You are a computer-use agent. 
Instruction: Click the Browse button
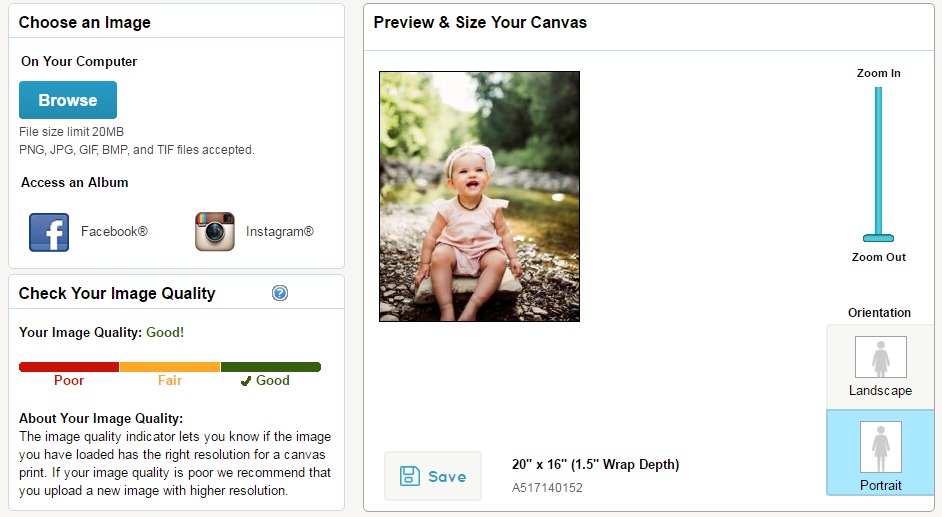coord(68,100)
